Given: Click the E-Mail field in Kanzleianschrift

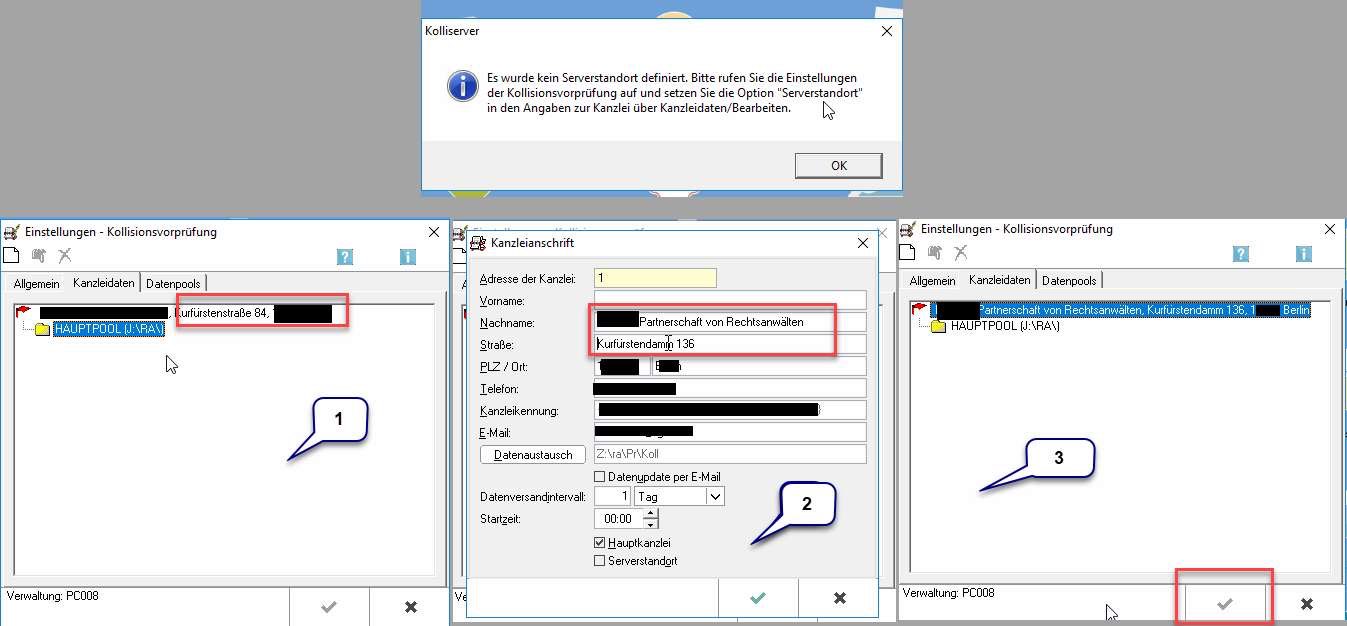Looking at the screenshot, I should (x=730, y=433).
